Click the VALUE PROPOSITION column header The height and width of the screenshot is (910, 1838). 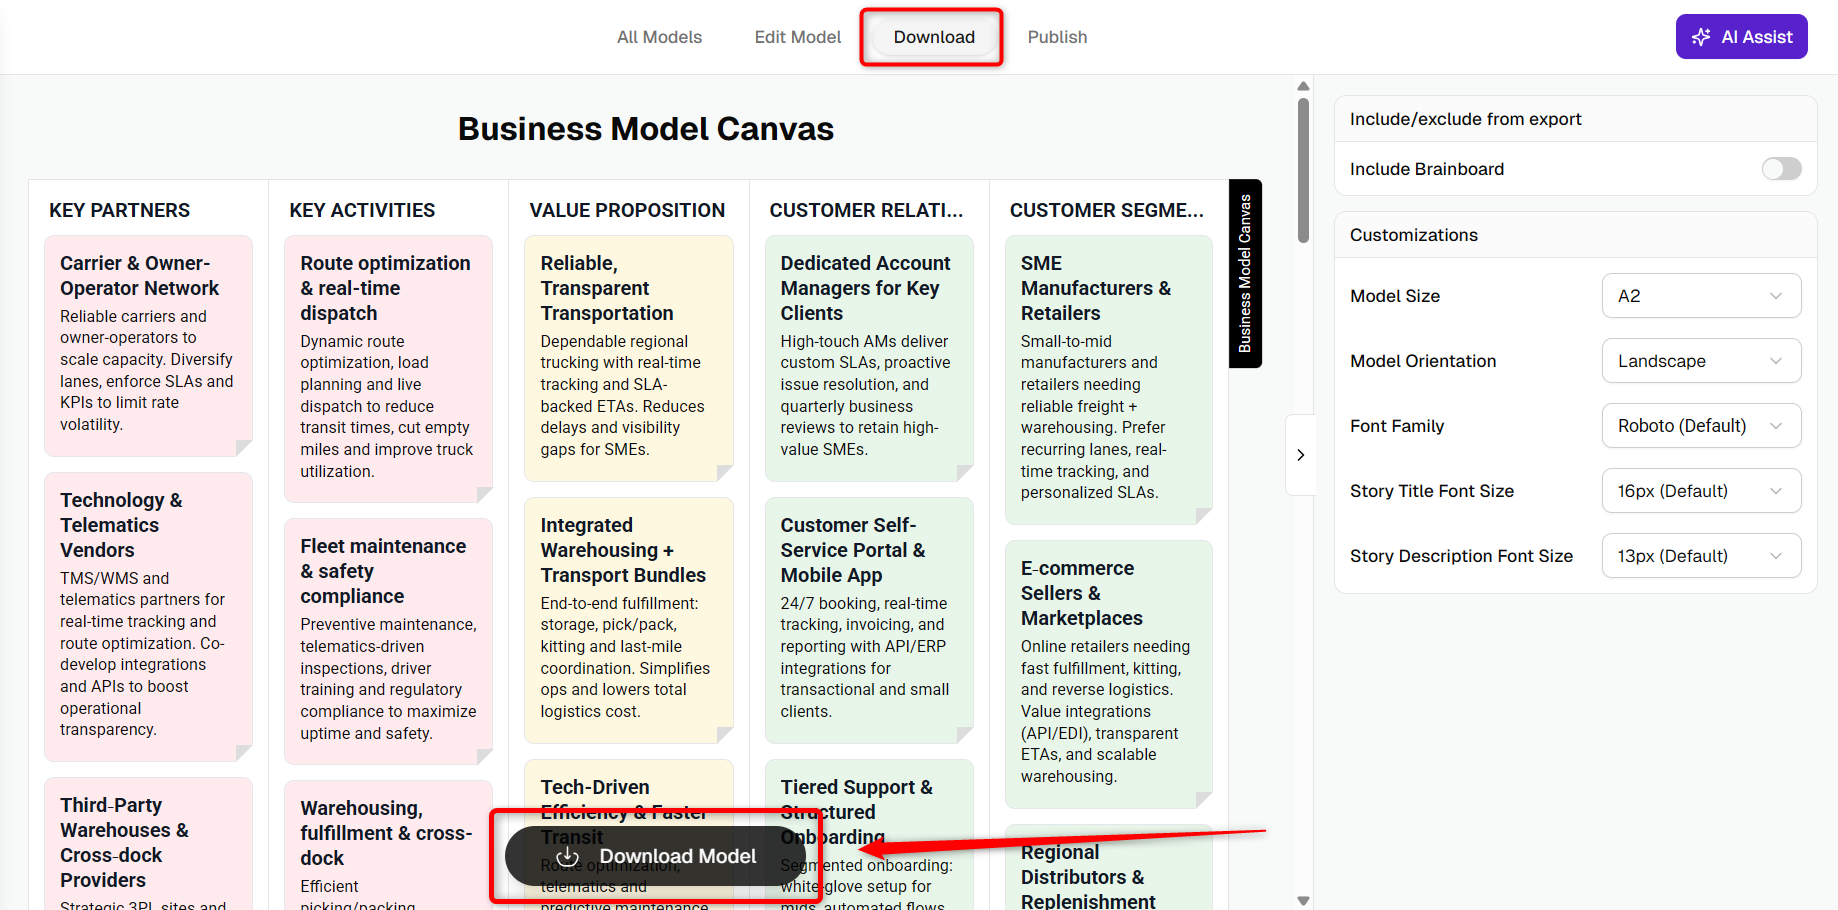[627, 210]
